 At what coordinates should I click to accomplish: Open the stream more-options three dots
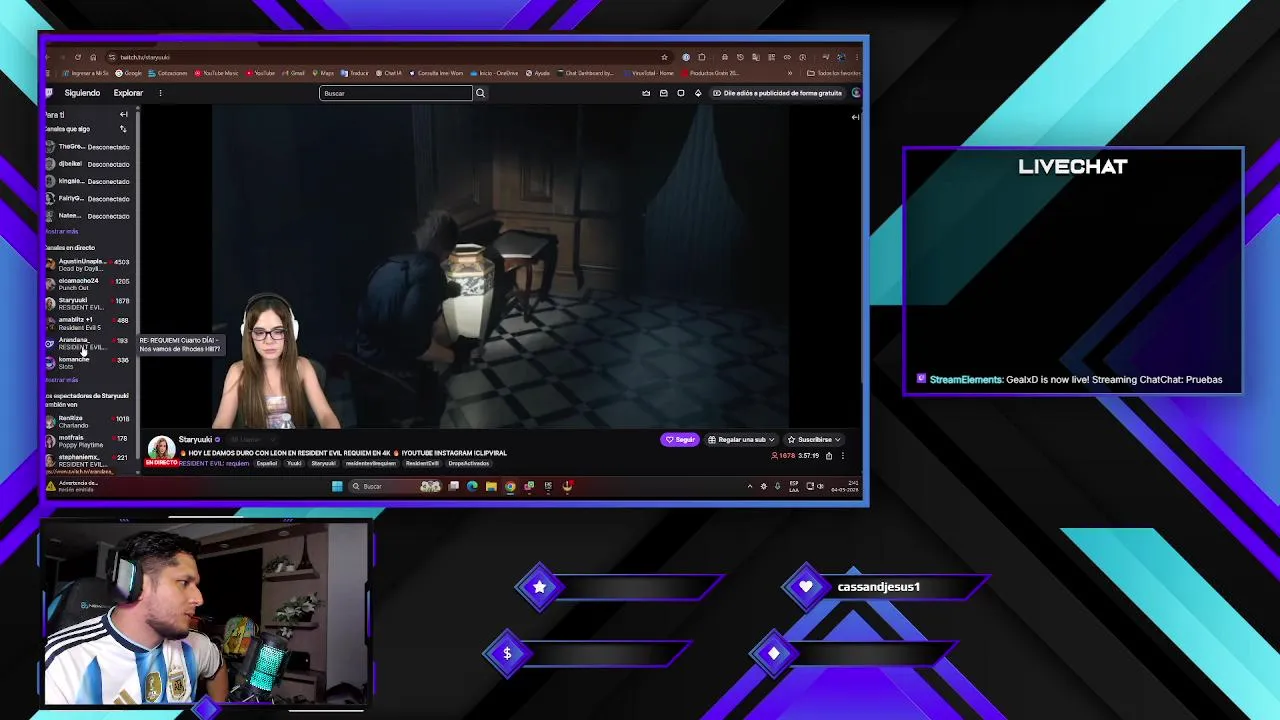pyautogui.click(x=842, y=456)
